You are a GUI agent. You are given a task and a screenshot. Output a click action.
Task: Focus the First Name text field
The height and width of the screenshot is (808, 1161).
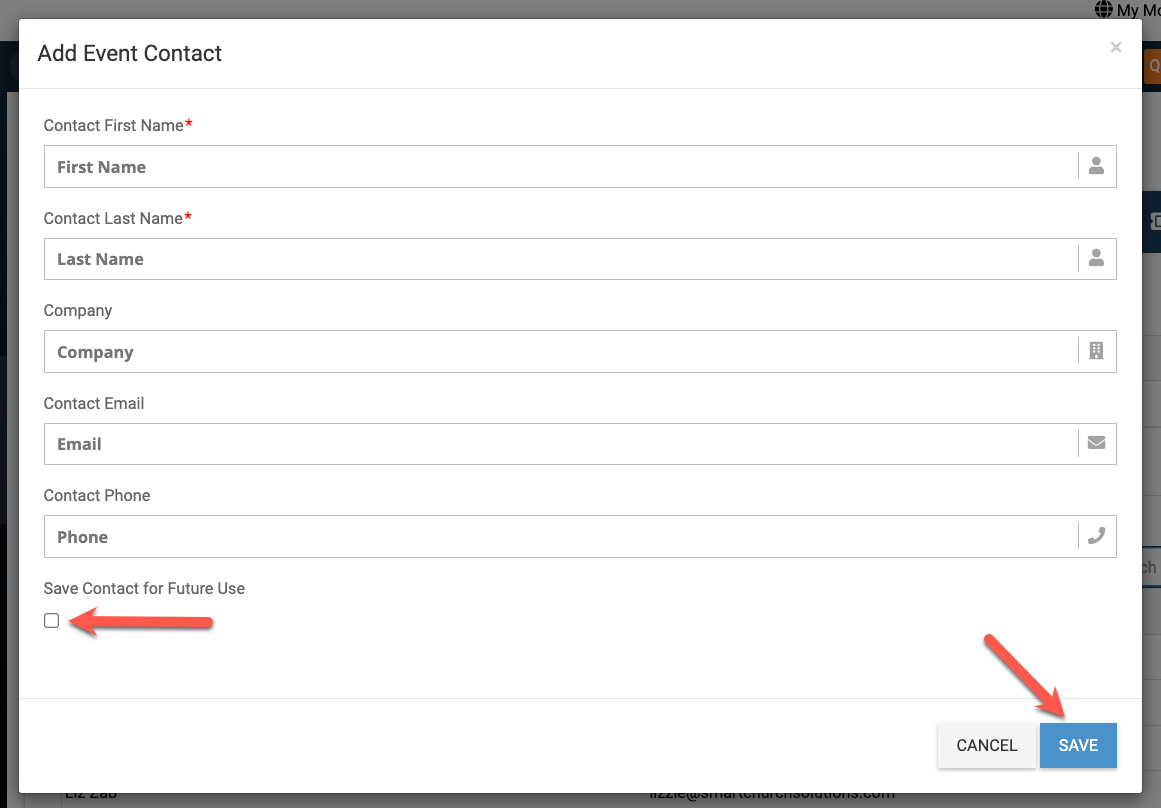[x=560, y=167]
